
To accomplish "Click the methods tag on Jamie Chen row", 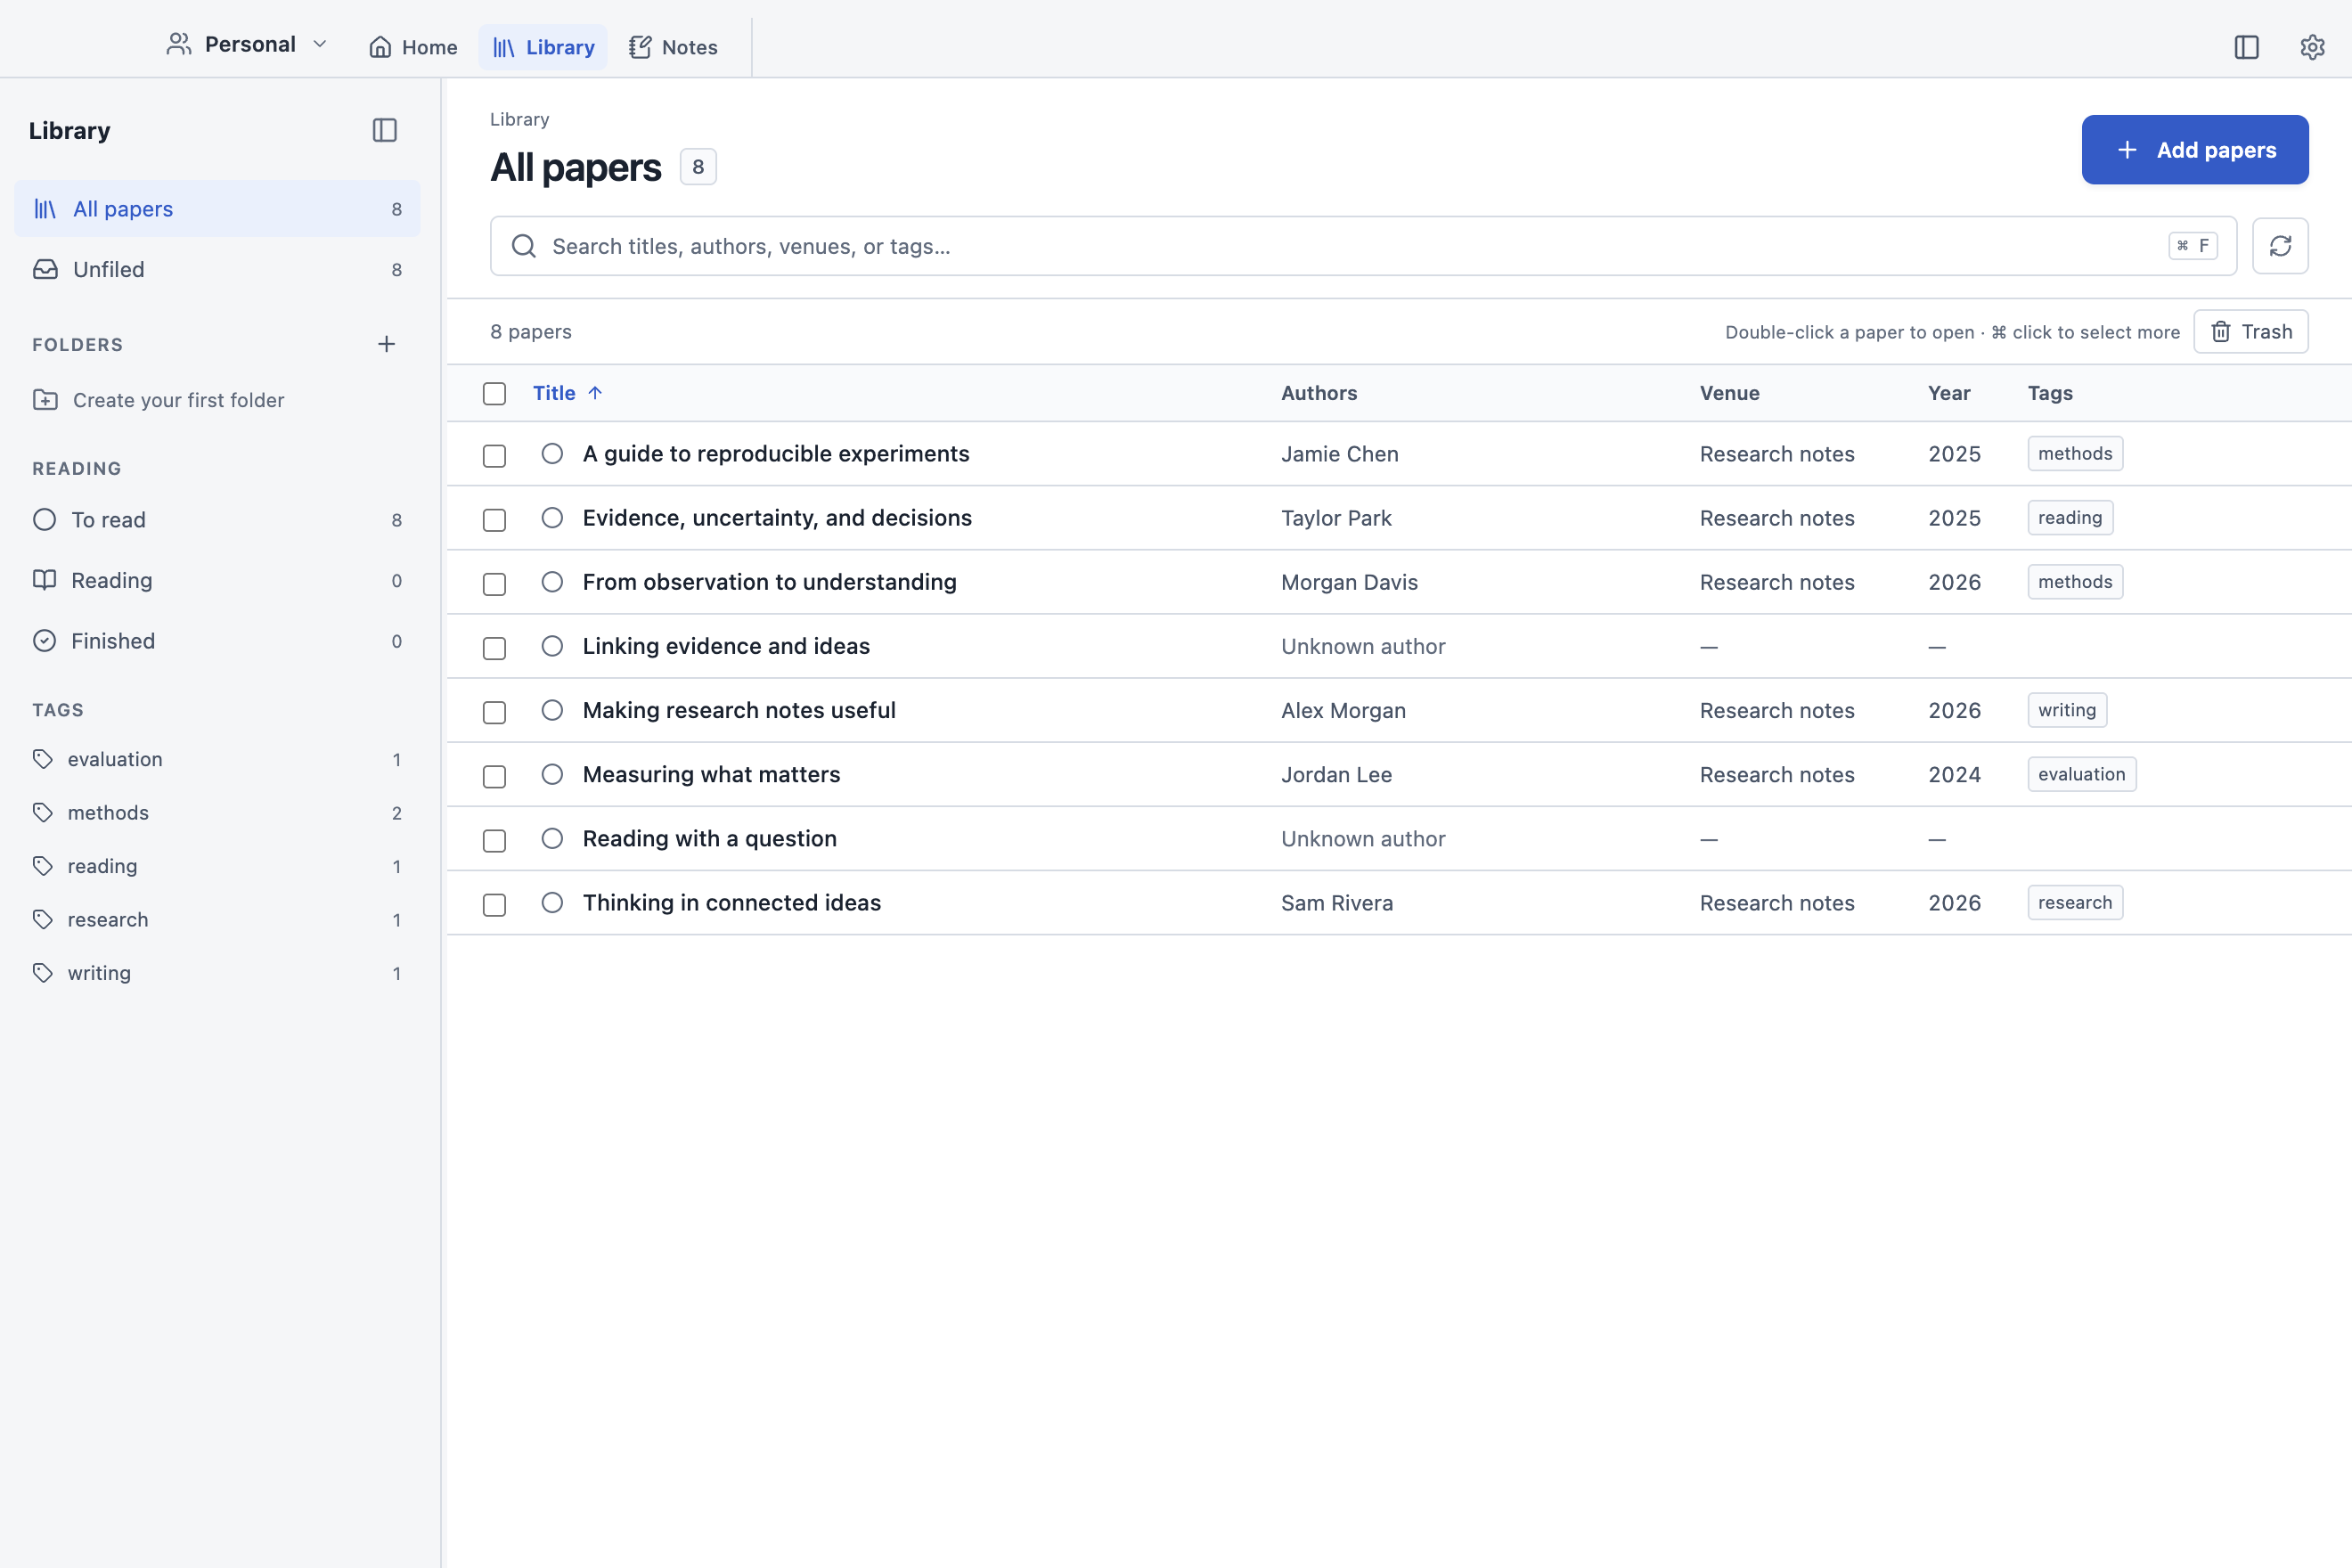I will 2075,454.
